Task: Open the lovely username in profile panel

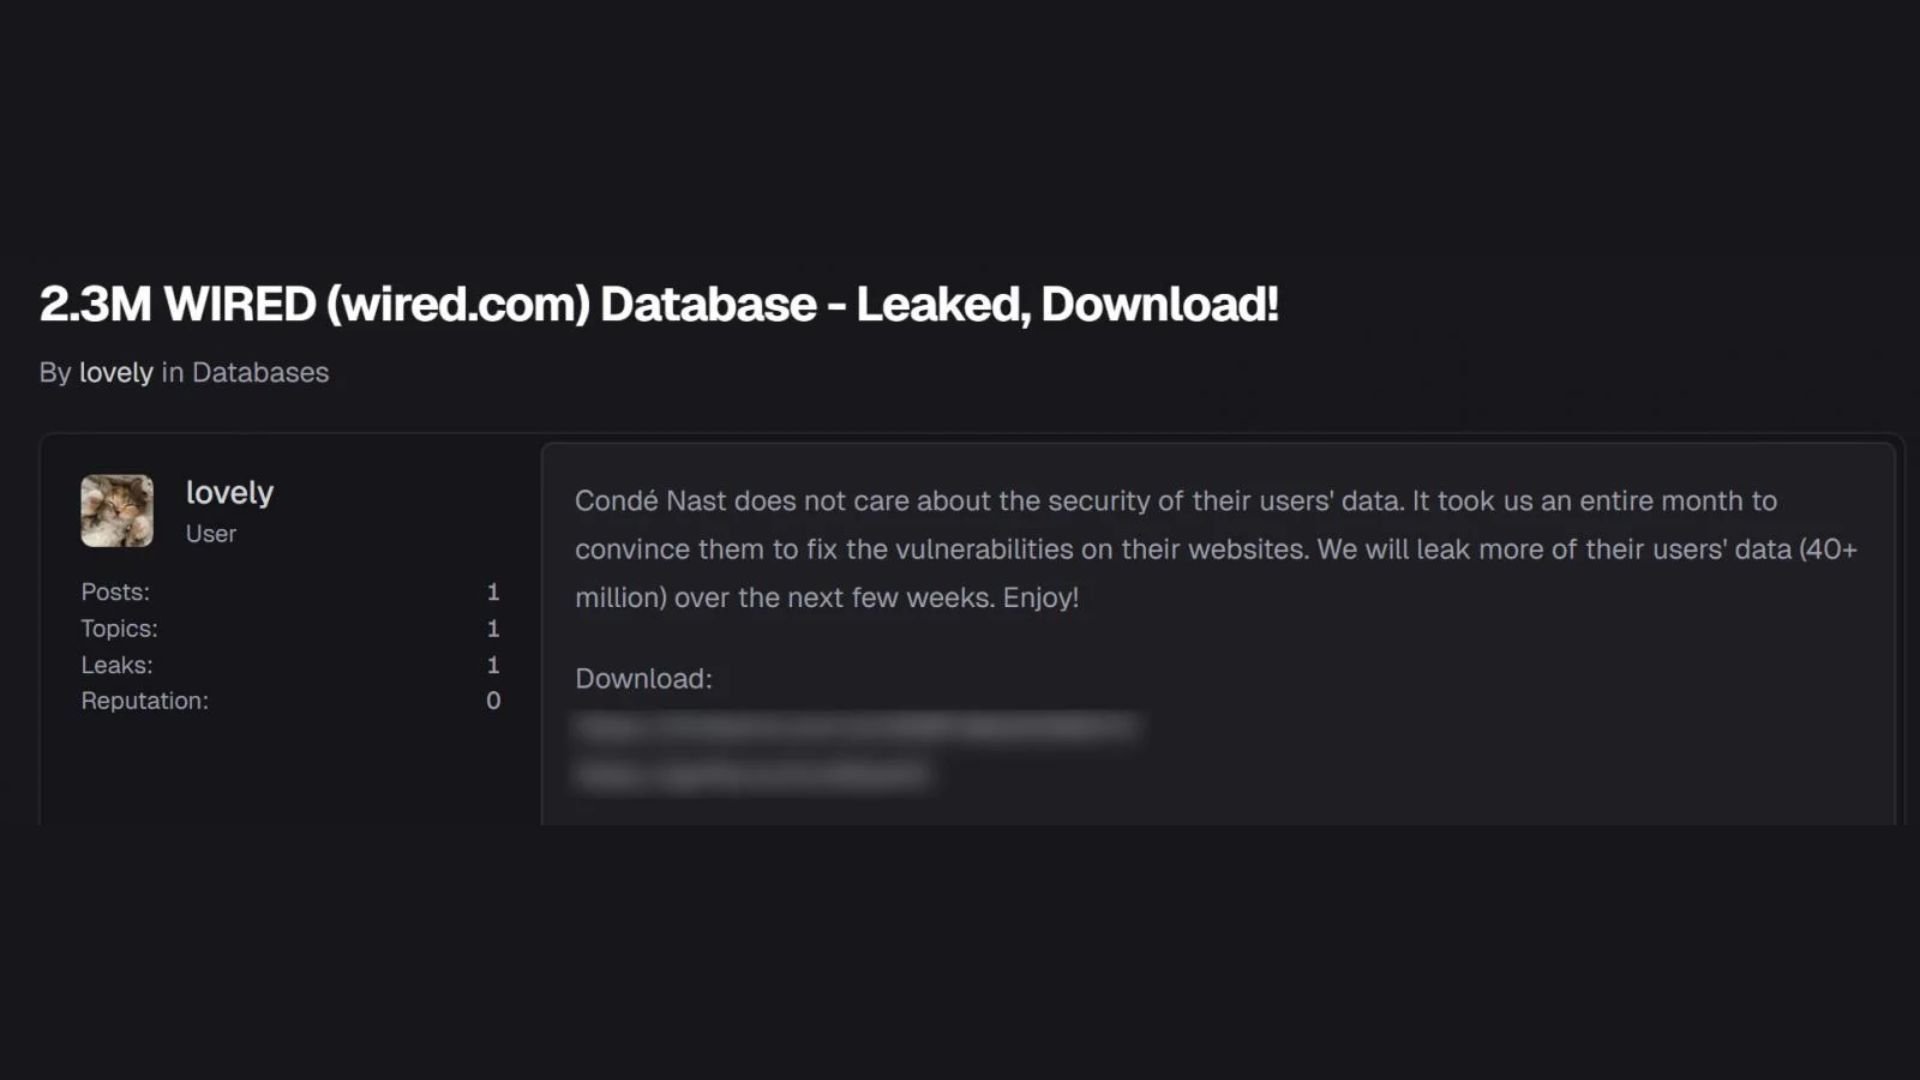Action: [229, 493]
